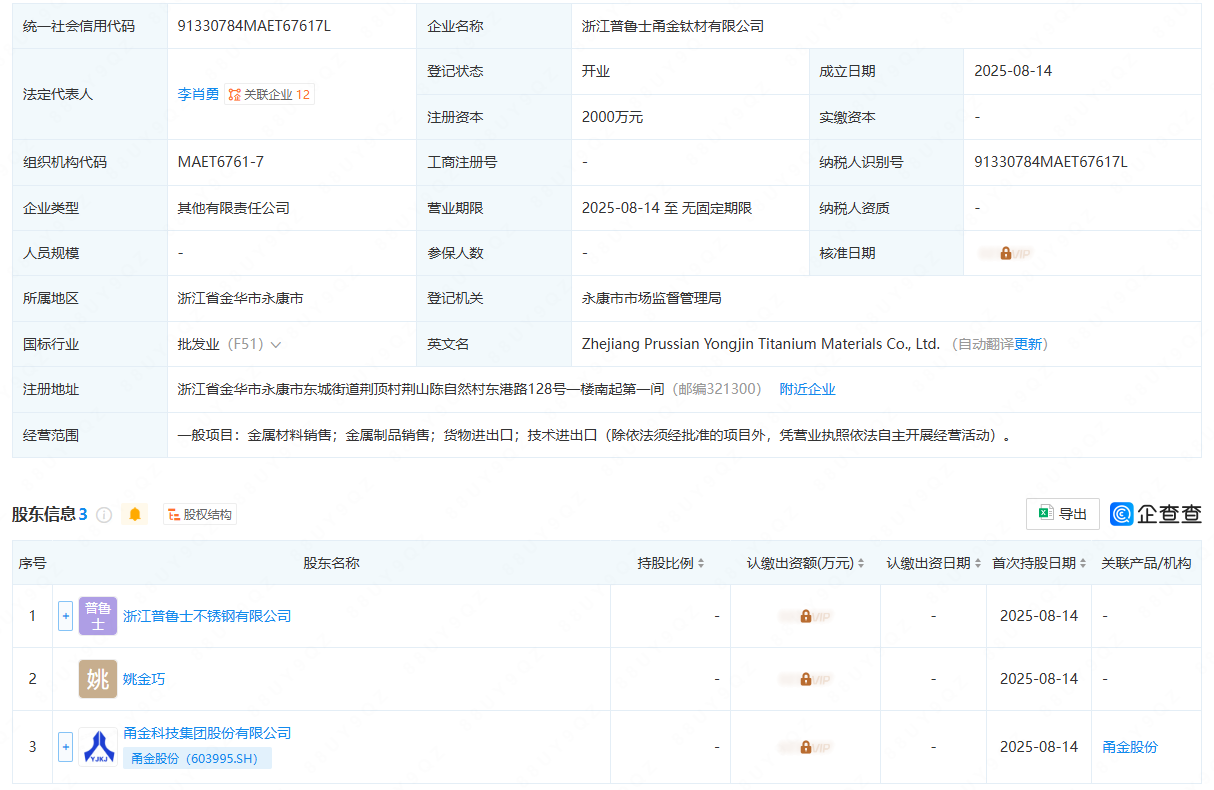This screenshot has width=1214, height=790.
Task: Open 关联企业 12 related companies tag
Action: (270, 94)
